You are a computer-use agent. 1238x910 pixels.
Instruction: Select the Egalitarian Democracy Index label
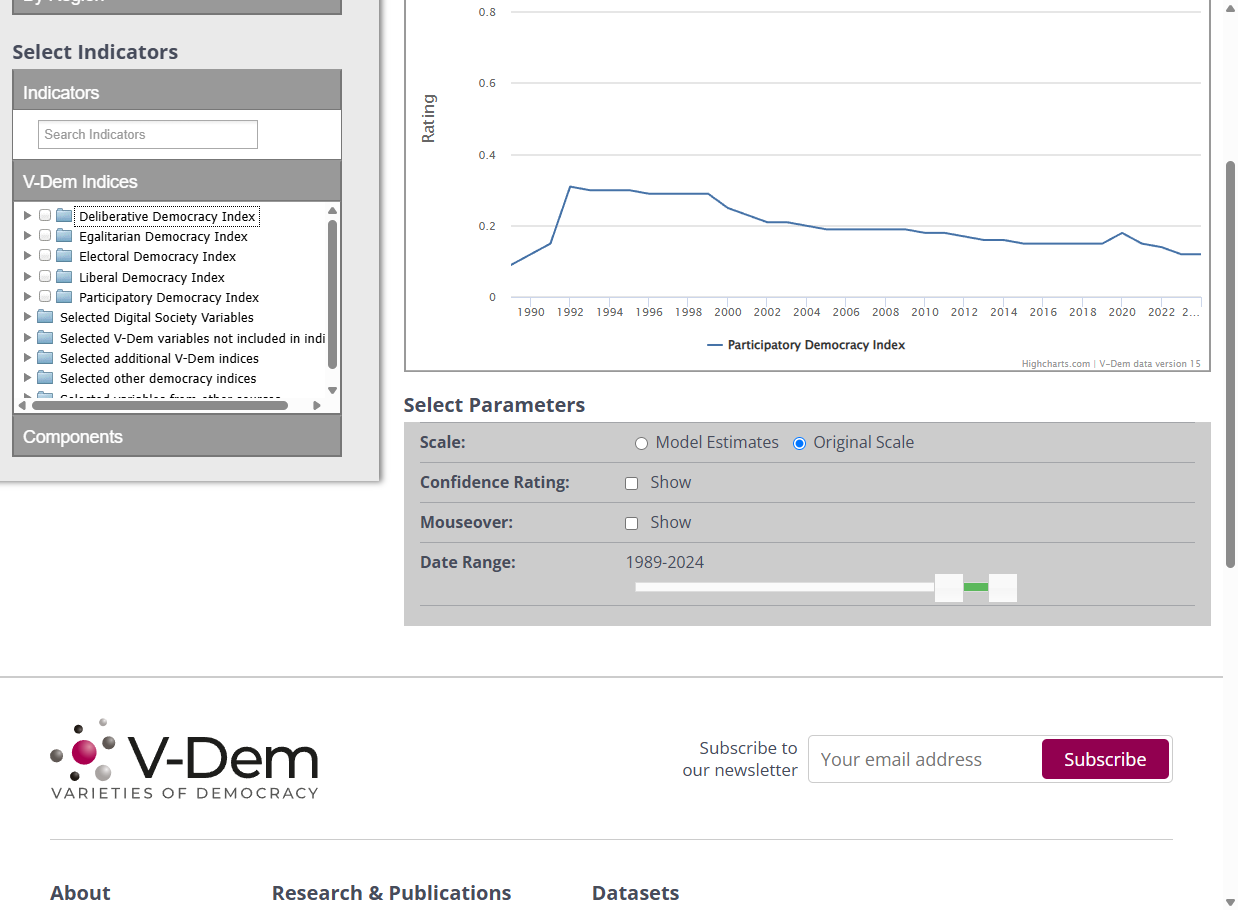click(x=163, y=236)
